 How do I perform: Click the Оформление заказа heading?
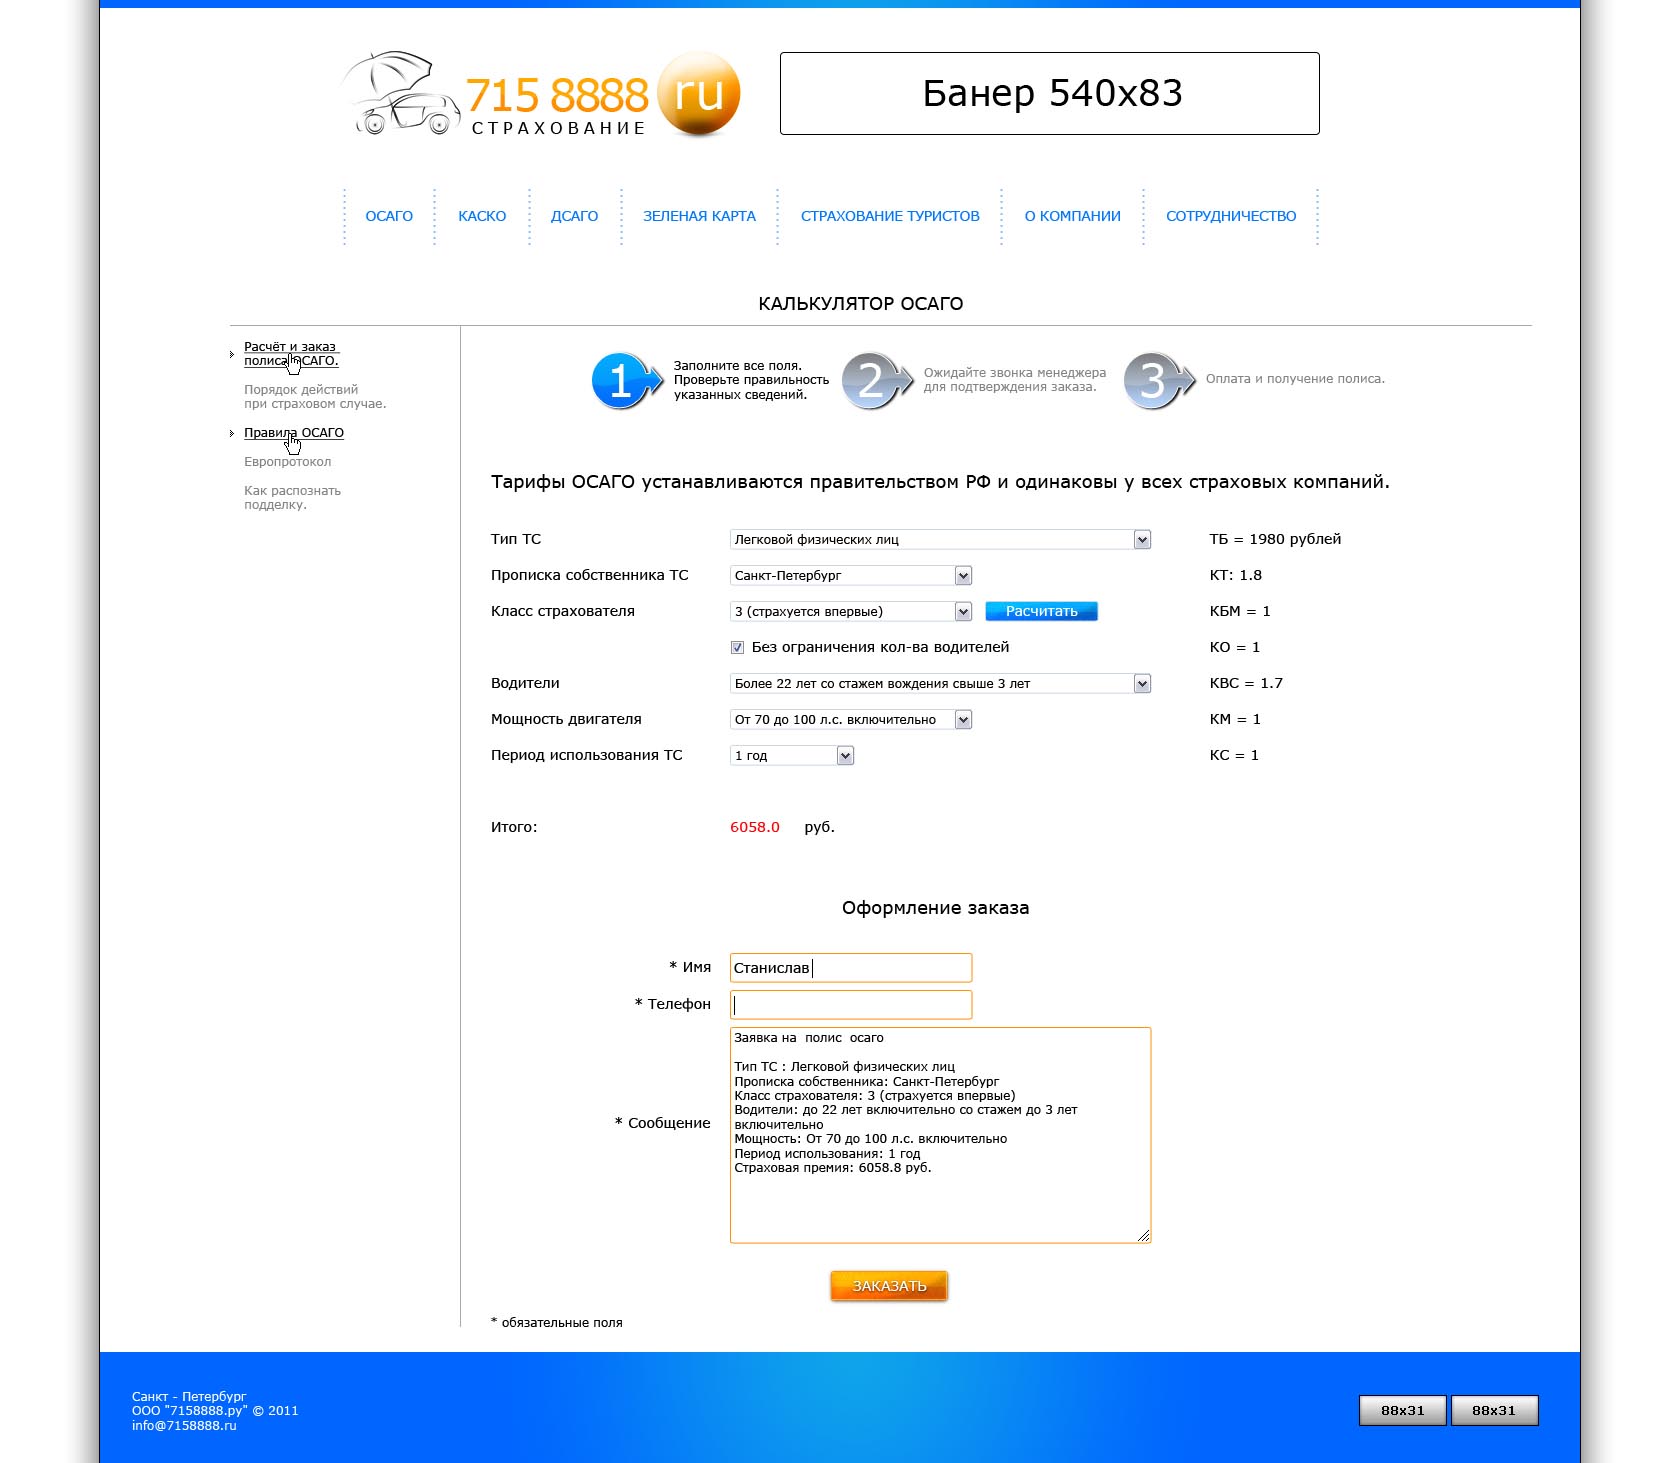(x=936, y=908)
